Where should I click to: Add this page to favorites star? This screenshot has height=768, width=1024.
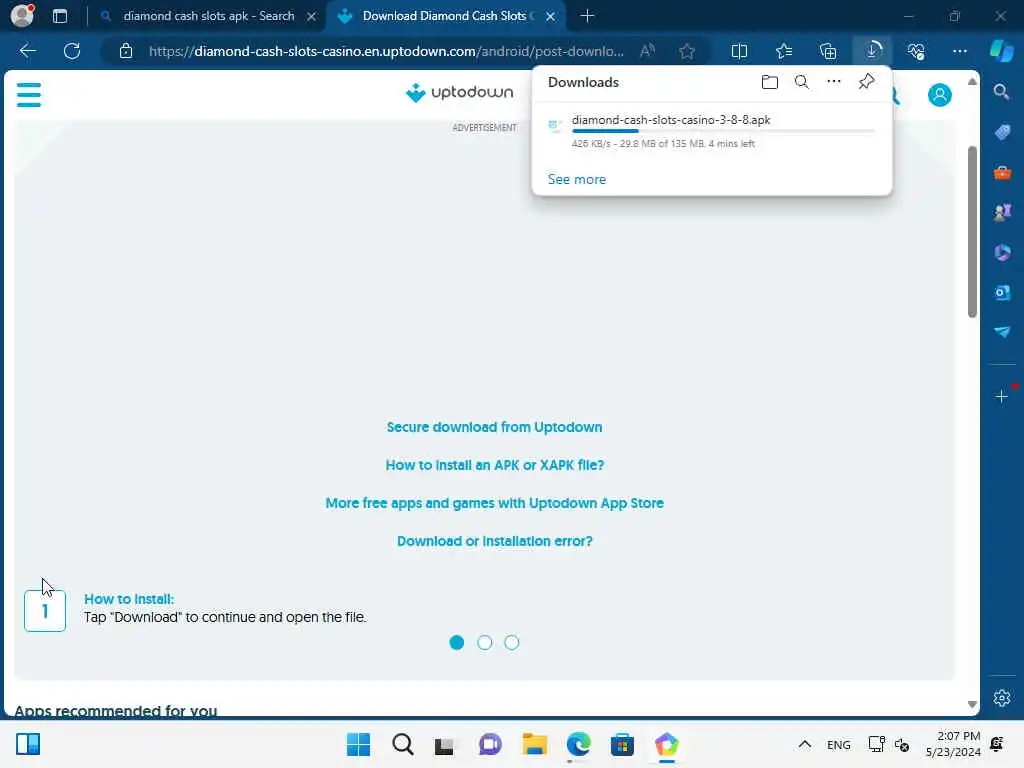click(x=686, y=51)
